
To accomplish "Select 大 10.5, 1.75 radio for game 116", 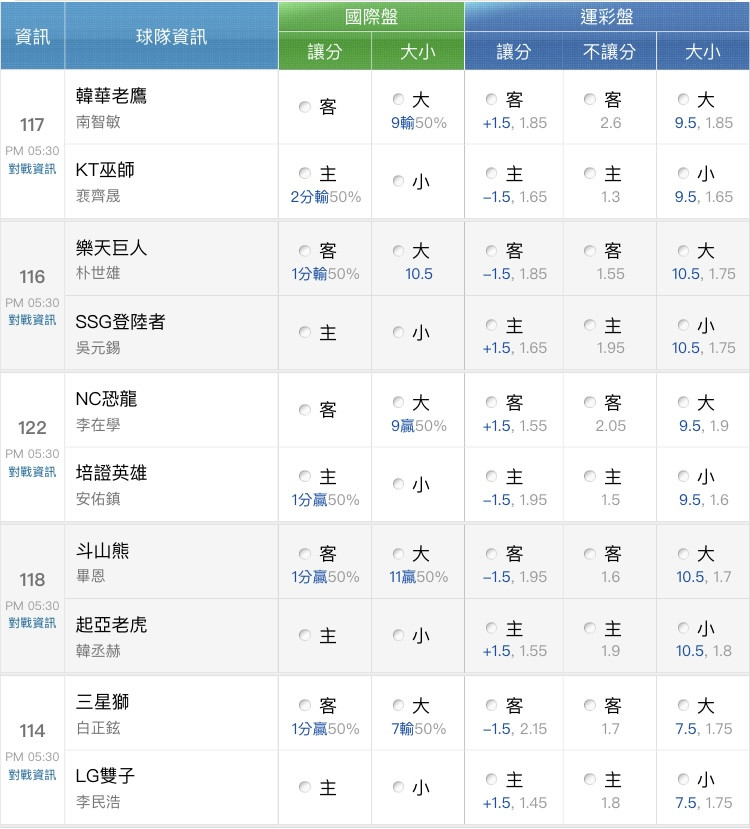I will [683, 251].
